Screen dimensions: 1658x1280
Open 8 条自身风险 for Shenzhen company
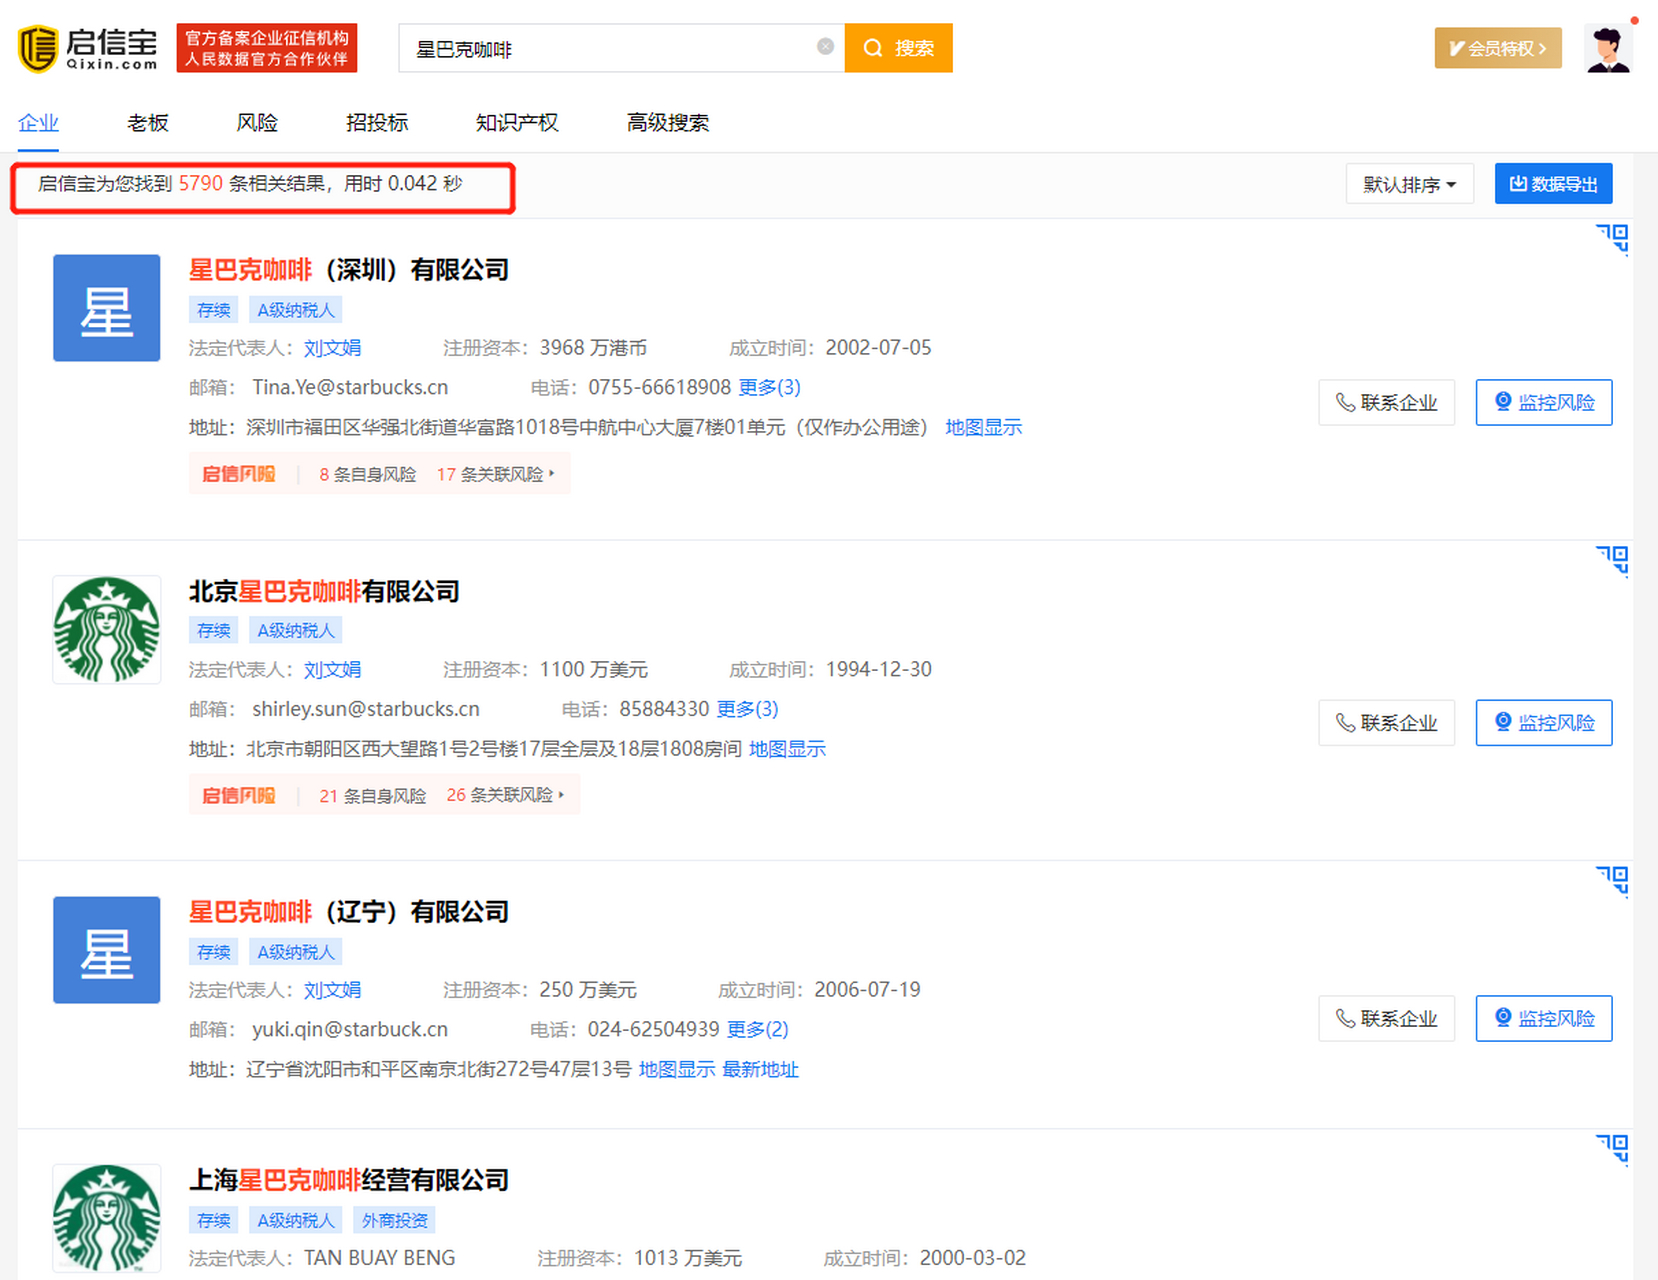(x=367, y=474)
